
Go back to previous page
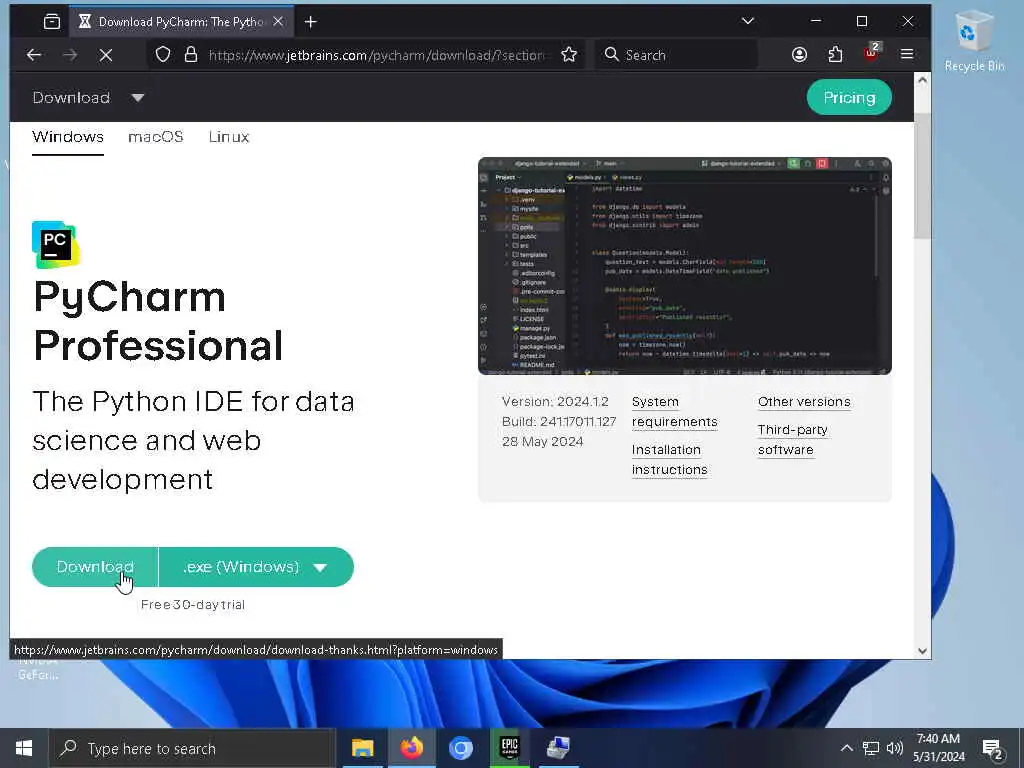point(34,55)
